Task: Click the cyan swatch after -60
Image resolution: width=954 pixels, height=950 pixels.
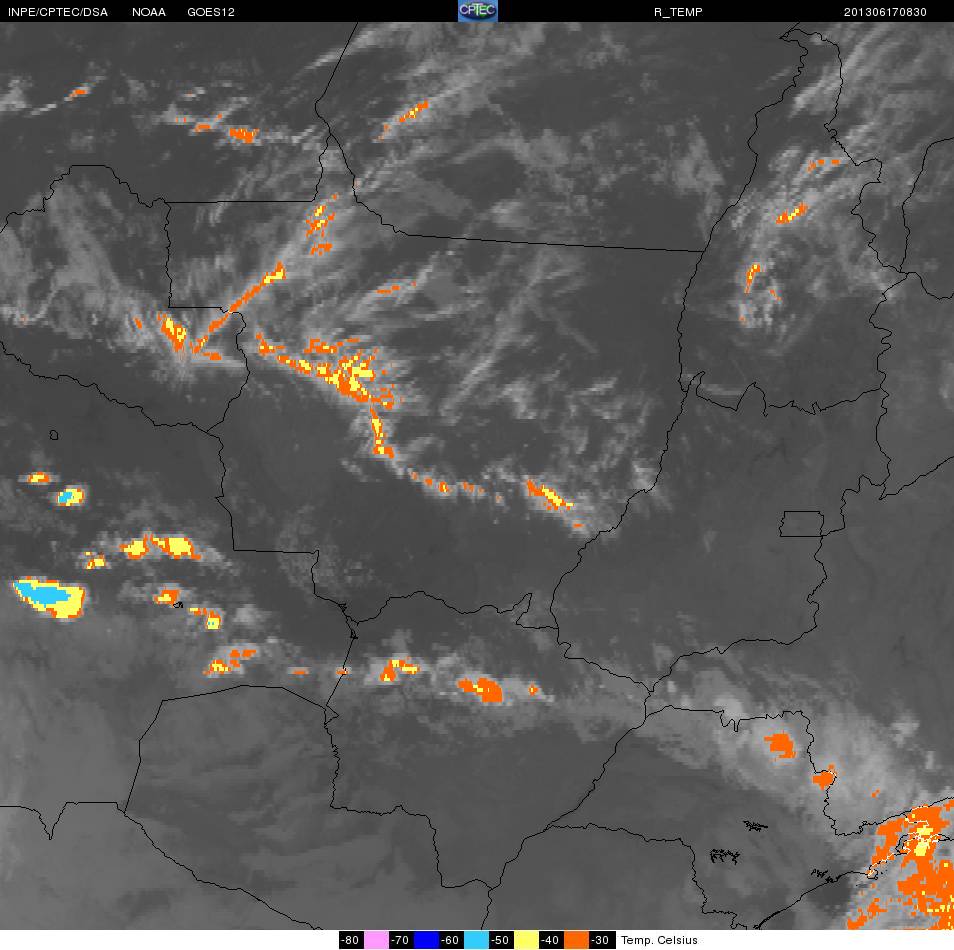Action: click(x=476, y=940)
